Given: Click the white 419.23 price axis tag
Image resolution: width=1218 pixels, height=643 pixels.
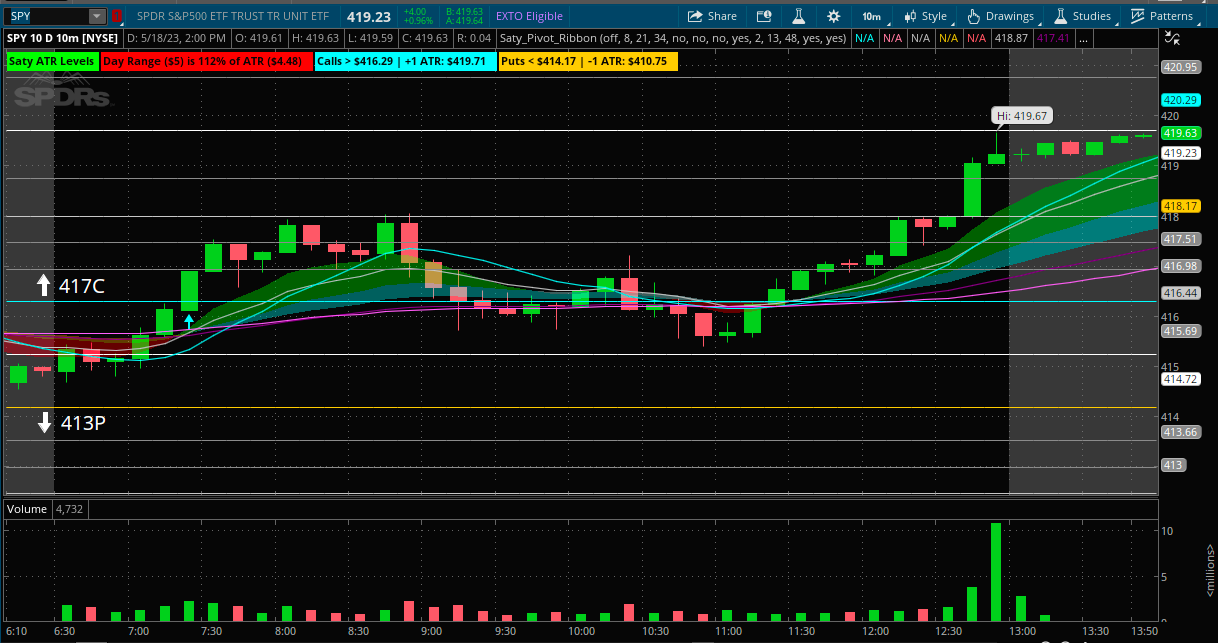Looking at the screenshot, I should 1180,153.
